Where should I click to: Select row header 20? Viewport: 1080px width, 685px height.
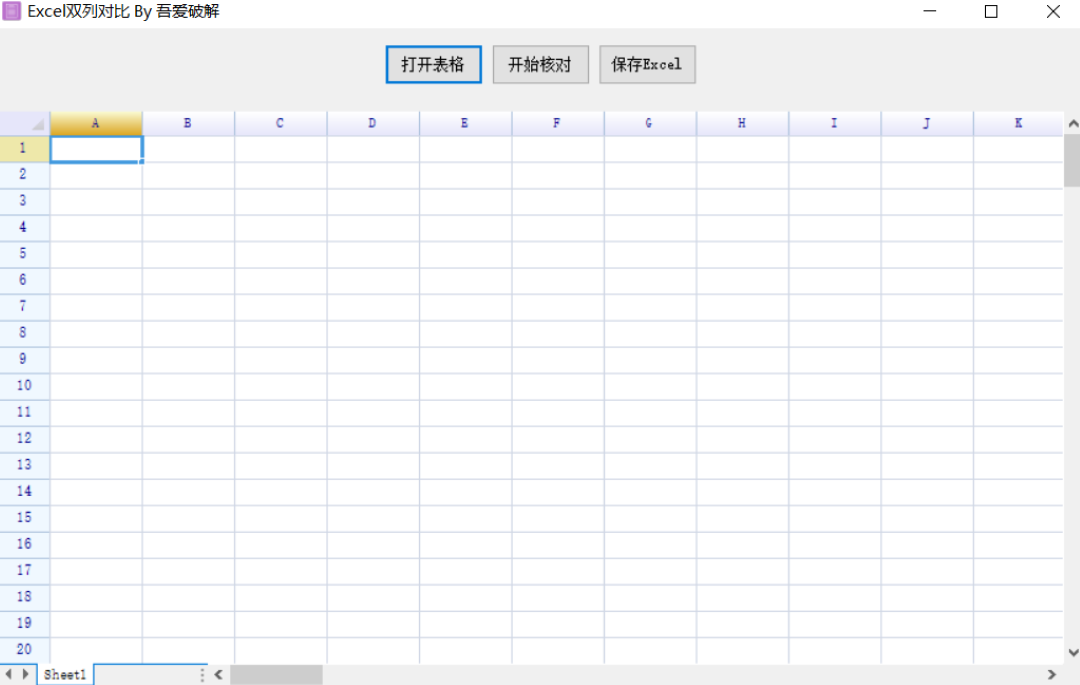(x=23, y=649)
